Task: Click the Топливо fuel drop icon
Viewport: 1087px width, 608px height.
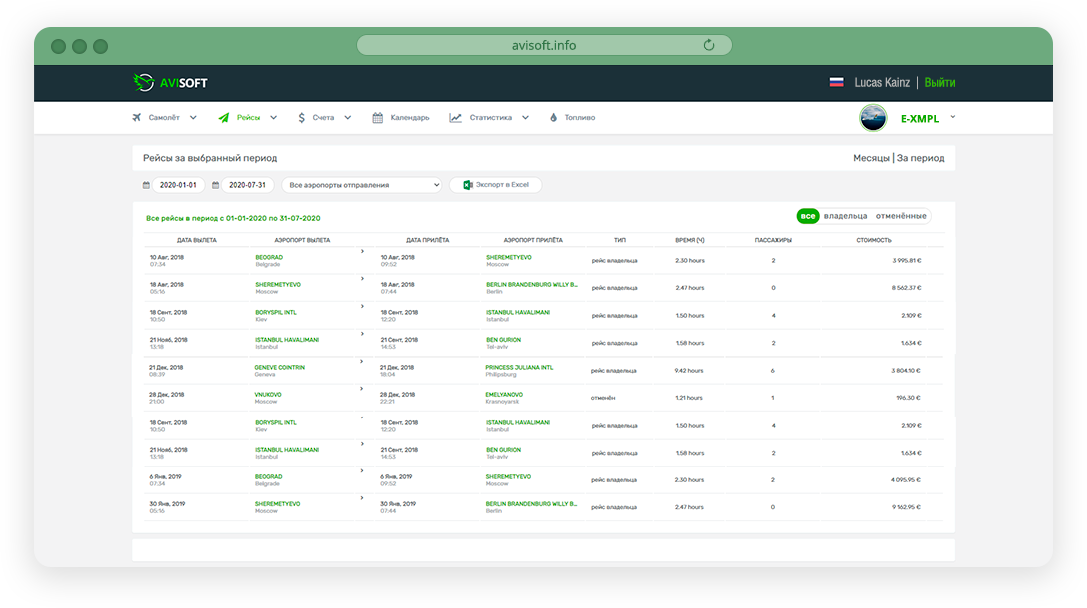Action: click(553, 118)
